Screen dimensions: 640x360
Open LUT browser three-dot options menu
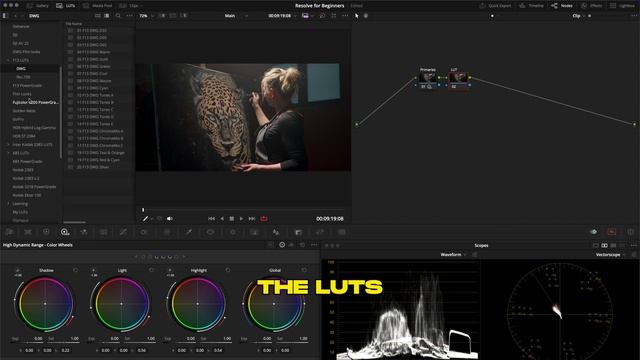[x=129, y=16]
